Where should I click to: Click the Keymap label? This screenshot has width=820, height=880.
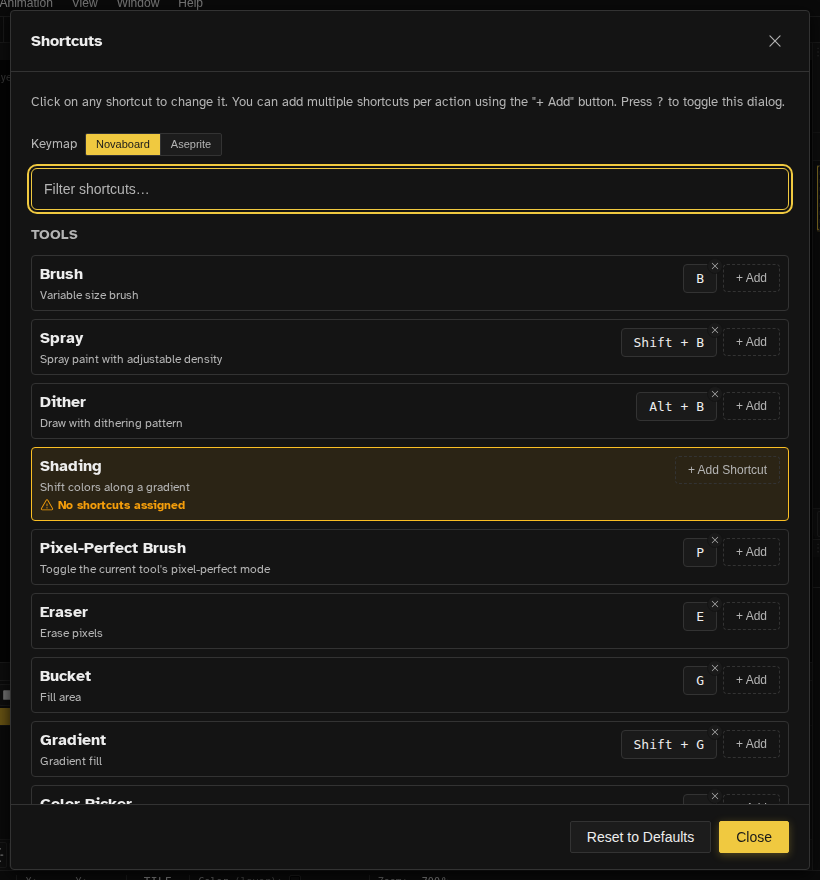click(x=54, y=144)
